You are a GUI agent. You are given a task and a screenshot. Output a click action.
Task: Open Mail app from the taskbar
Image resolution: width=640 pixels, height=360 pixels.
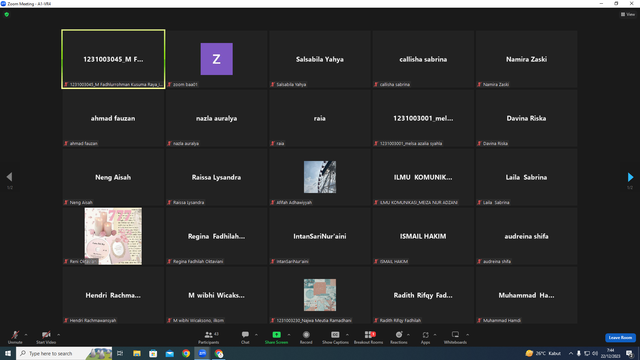(x=169, y=353)
